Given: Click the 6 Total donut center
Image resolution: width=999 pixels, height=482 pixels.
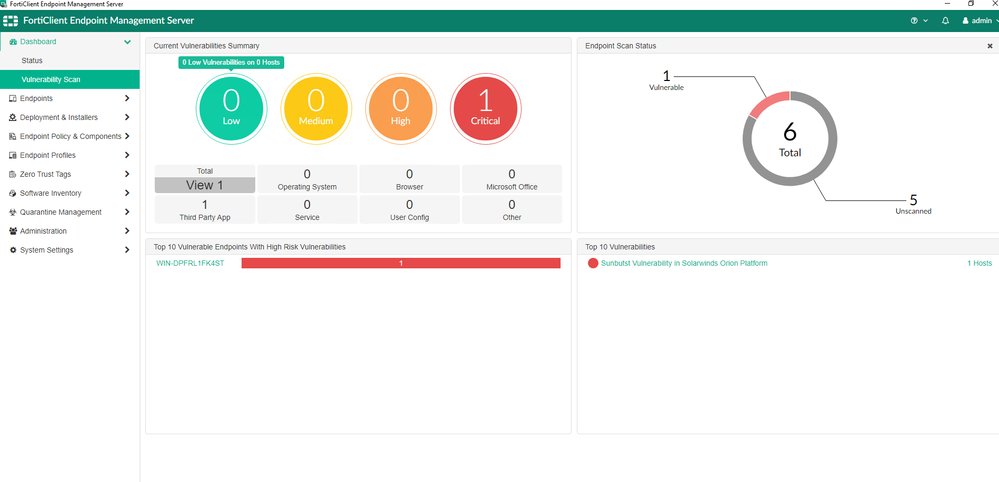Looking at the screenshot, I should point(790,139).
